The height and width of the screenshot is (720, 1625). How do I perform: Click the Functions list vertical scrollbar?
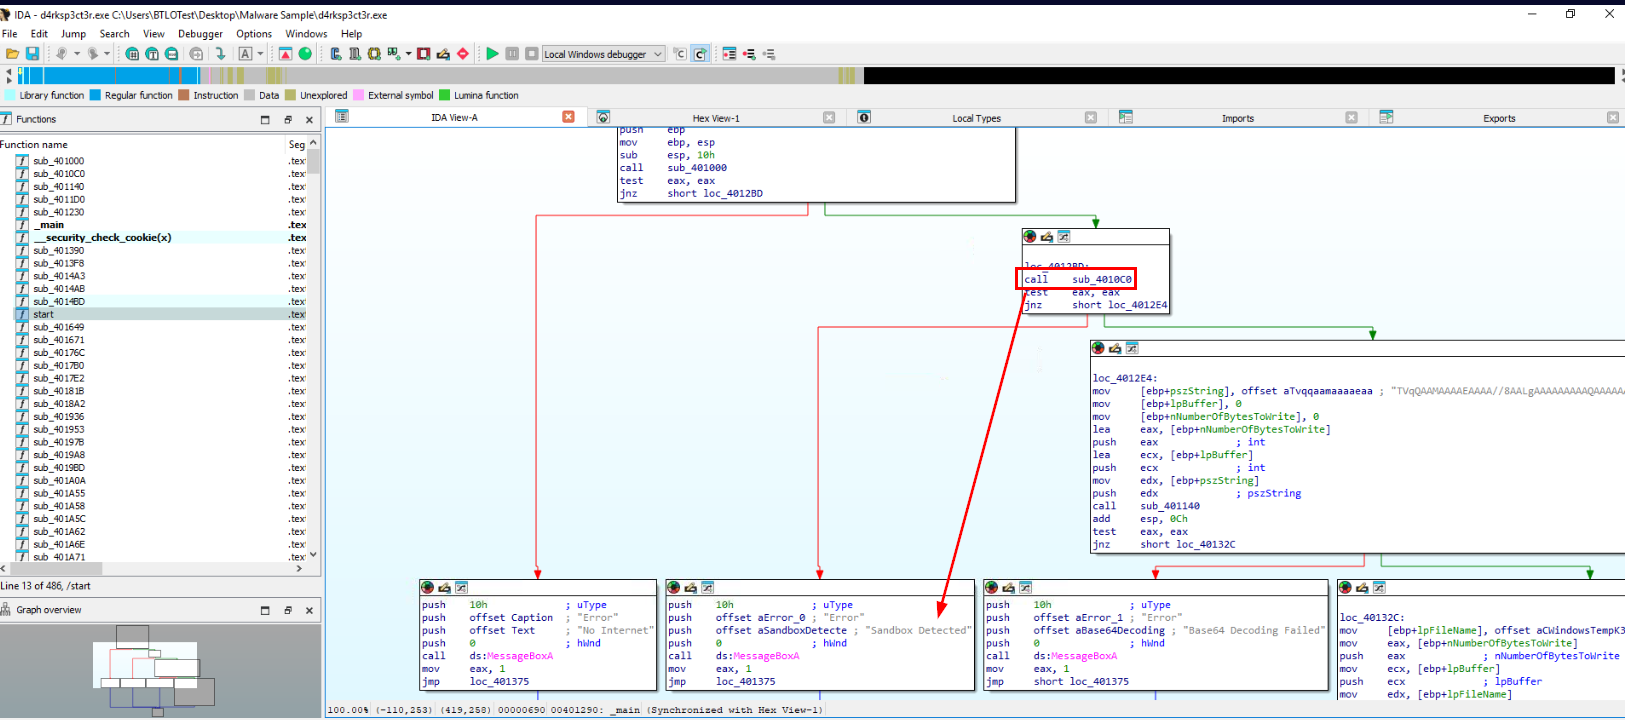313,350
